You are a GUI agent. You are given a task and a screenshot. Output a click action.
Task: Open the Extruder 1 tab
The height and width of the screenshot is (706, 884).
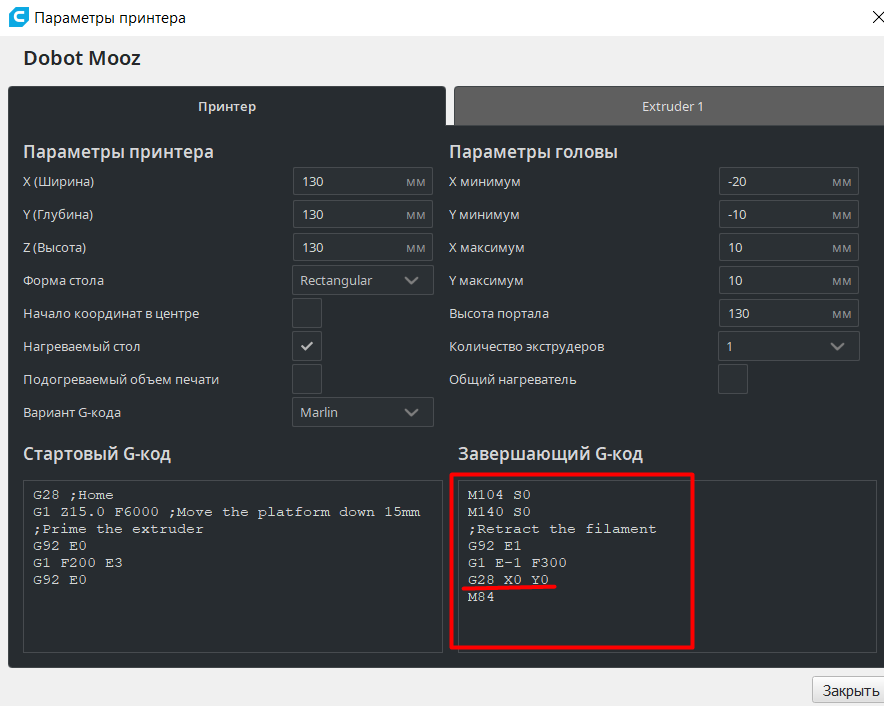coord(670,106)
